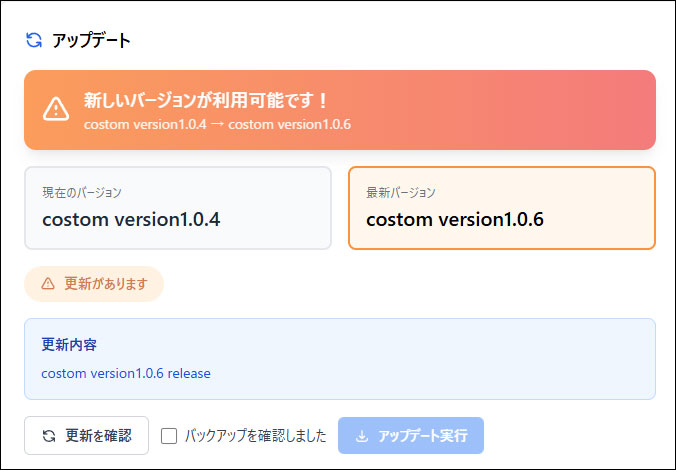
Task: Select latest version text costom version1.0.6 in card
Action: click(x=455, y=219)
